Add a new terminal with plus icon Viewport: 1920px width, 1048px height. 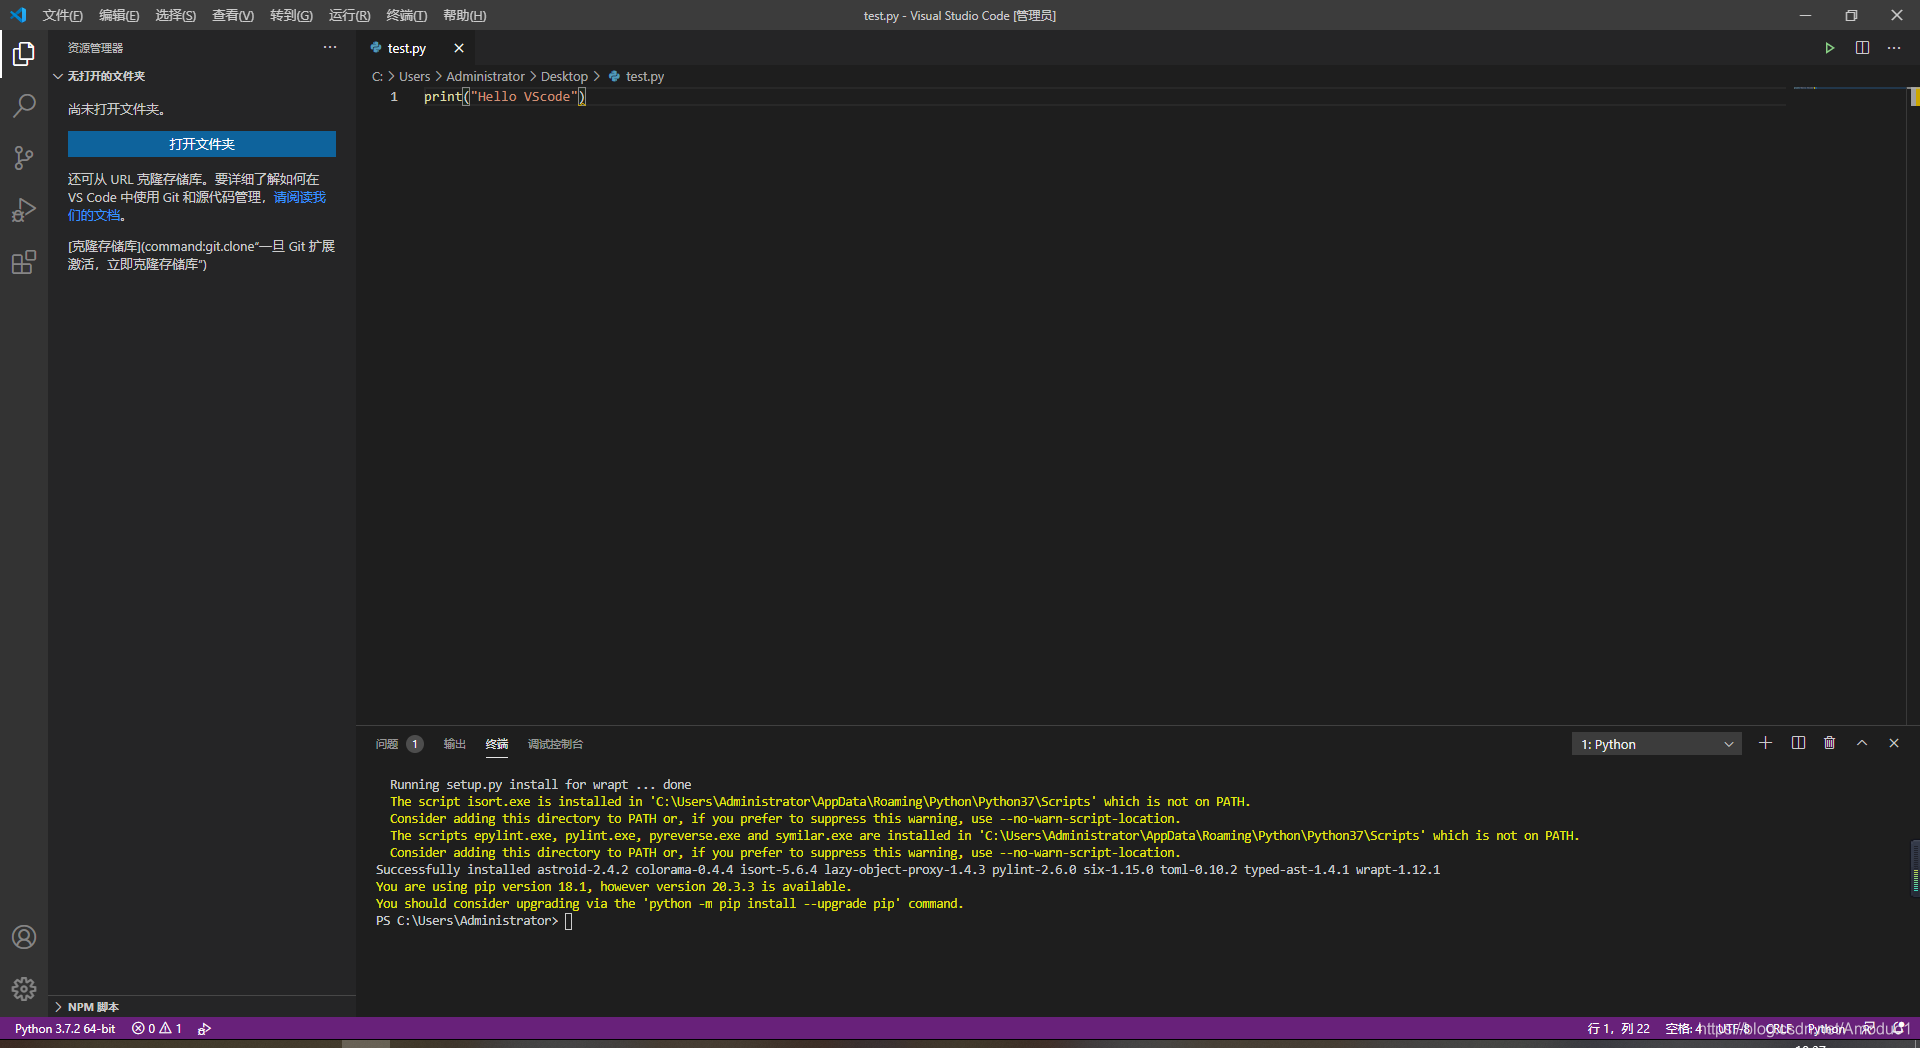pos(1765,743)
